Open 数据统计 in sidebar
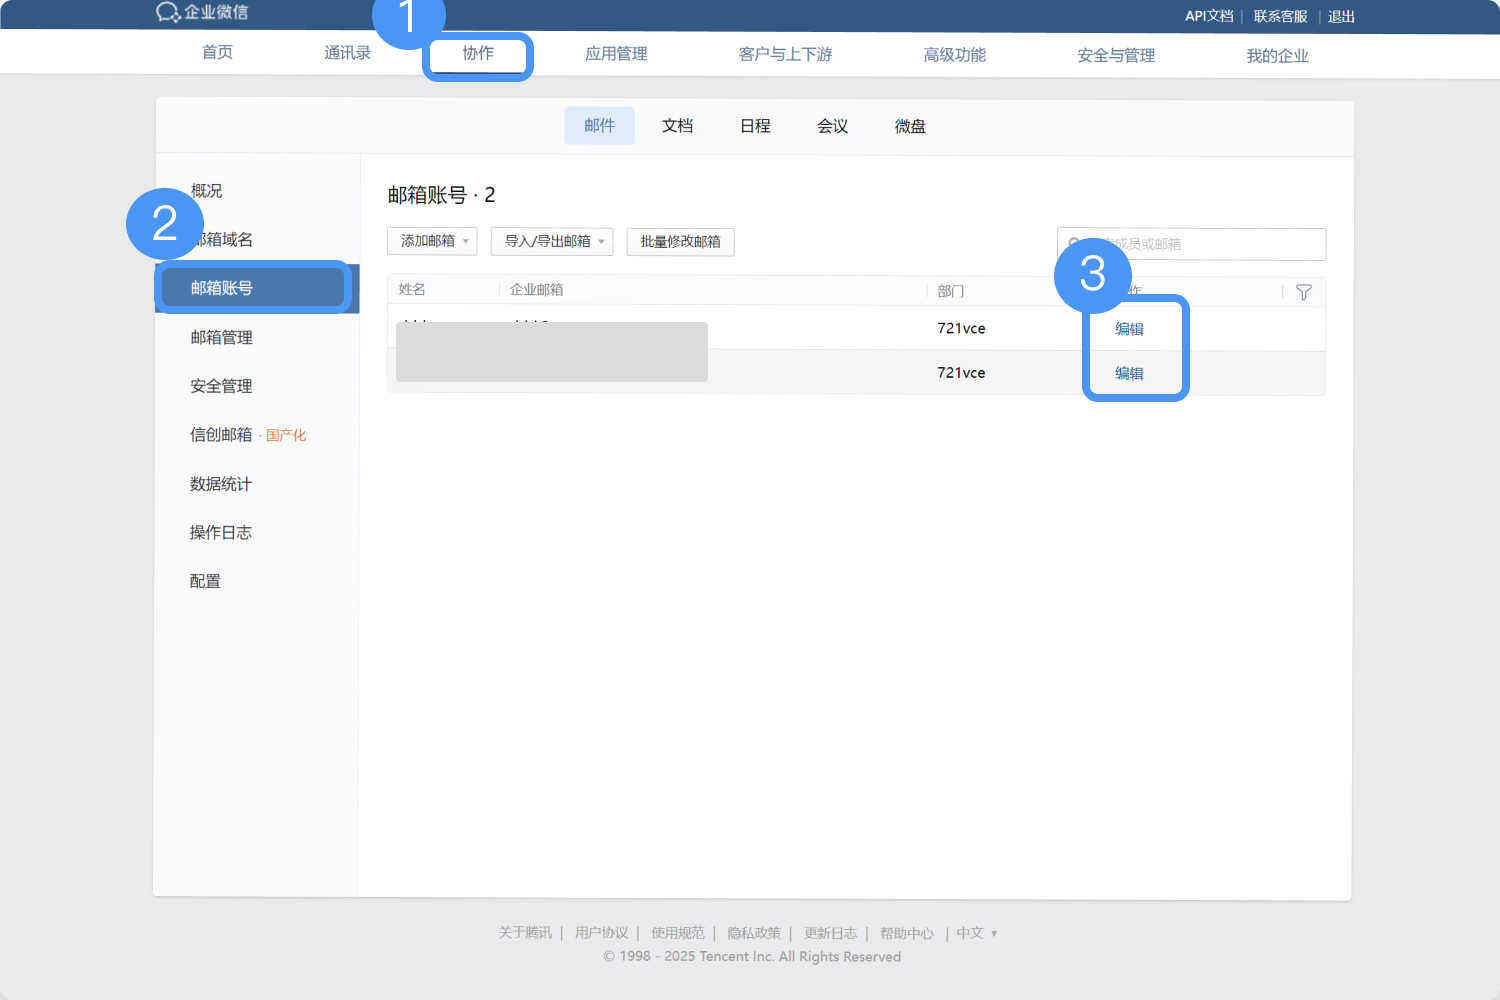Screen dimensions: 1500x1000 click(221, 484)
